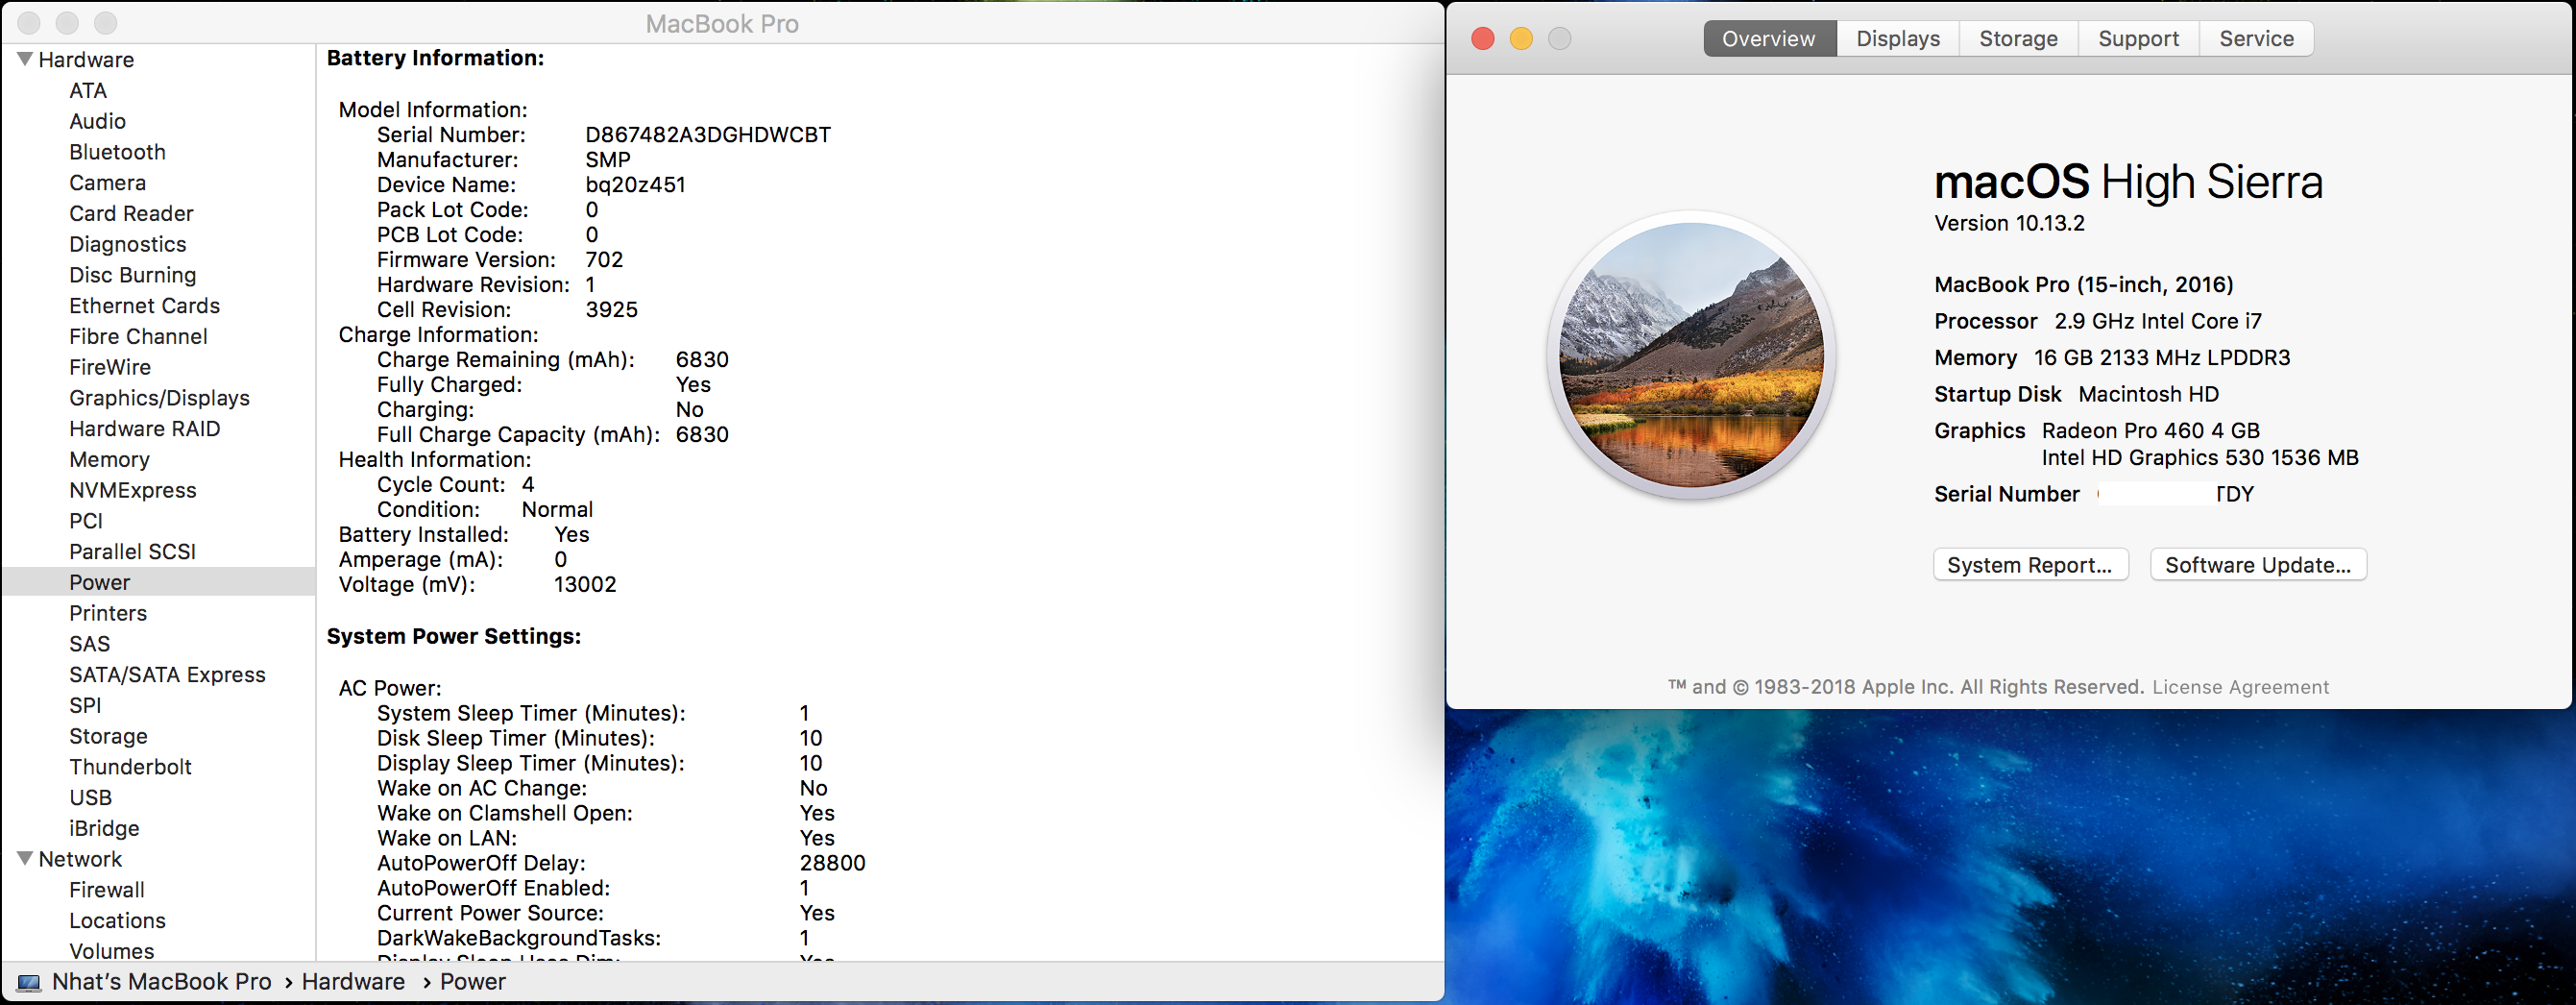Minimize the About This Mac window

[x=1521, y=39]
